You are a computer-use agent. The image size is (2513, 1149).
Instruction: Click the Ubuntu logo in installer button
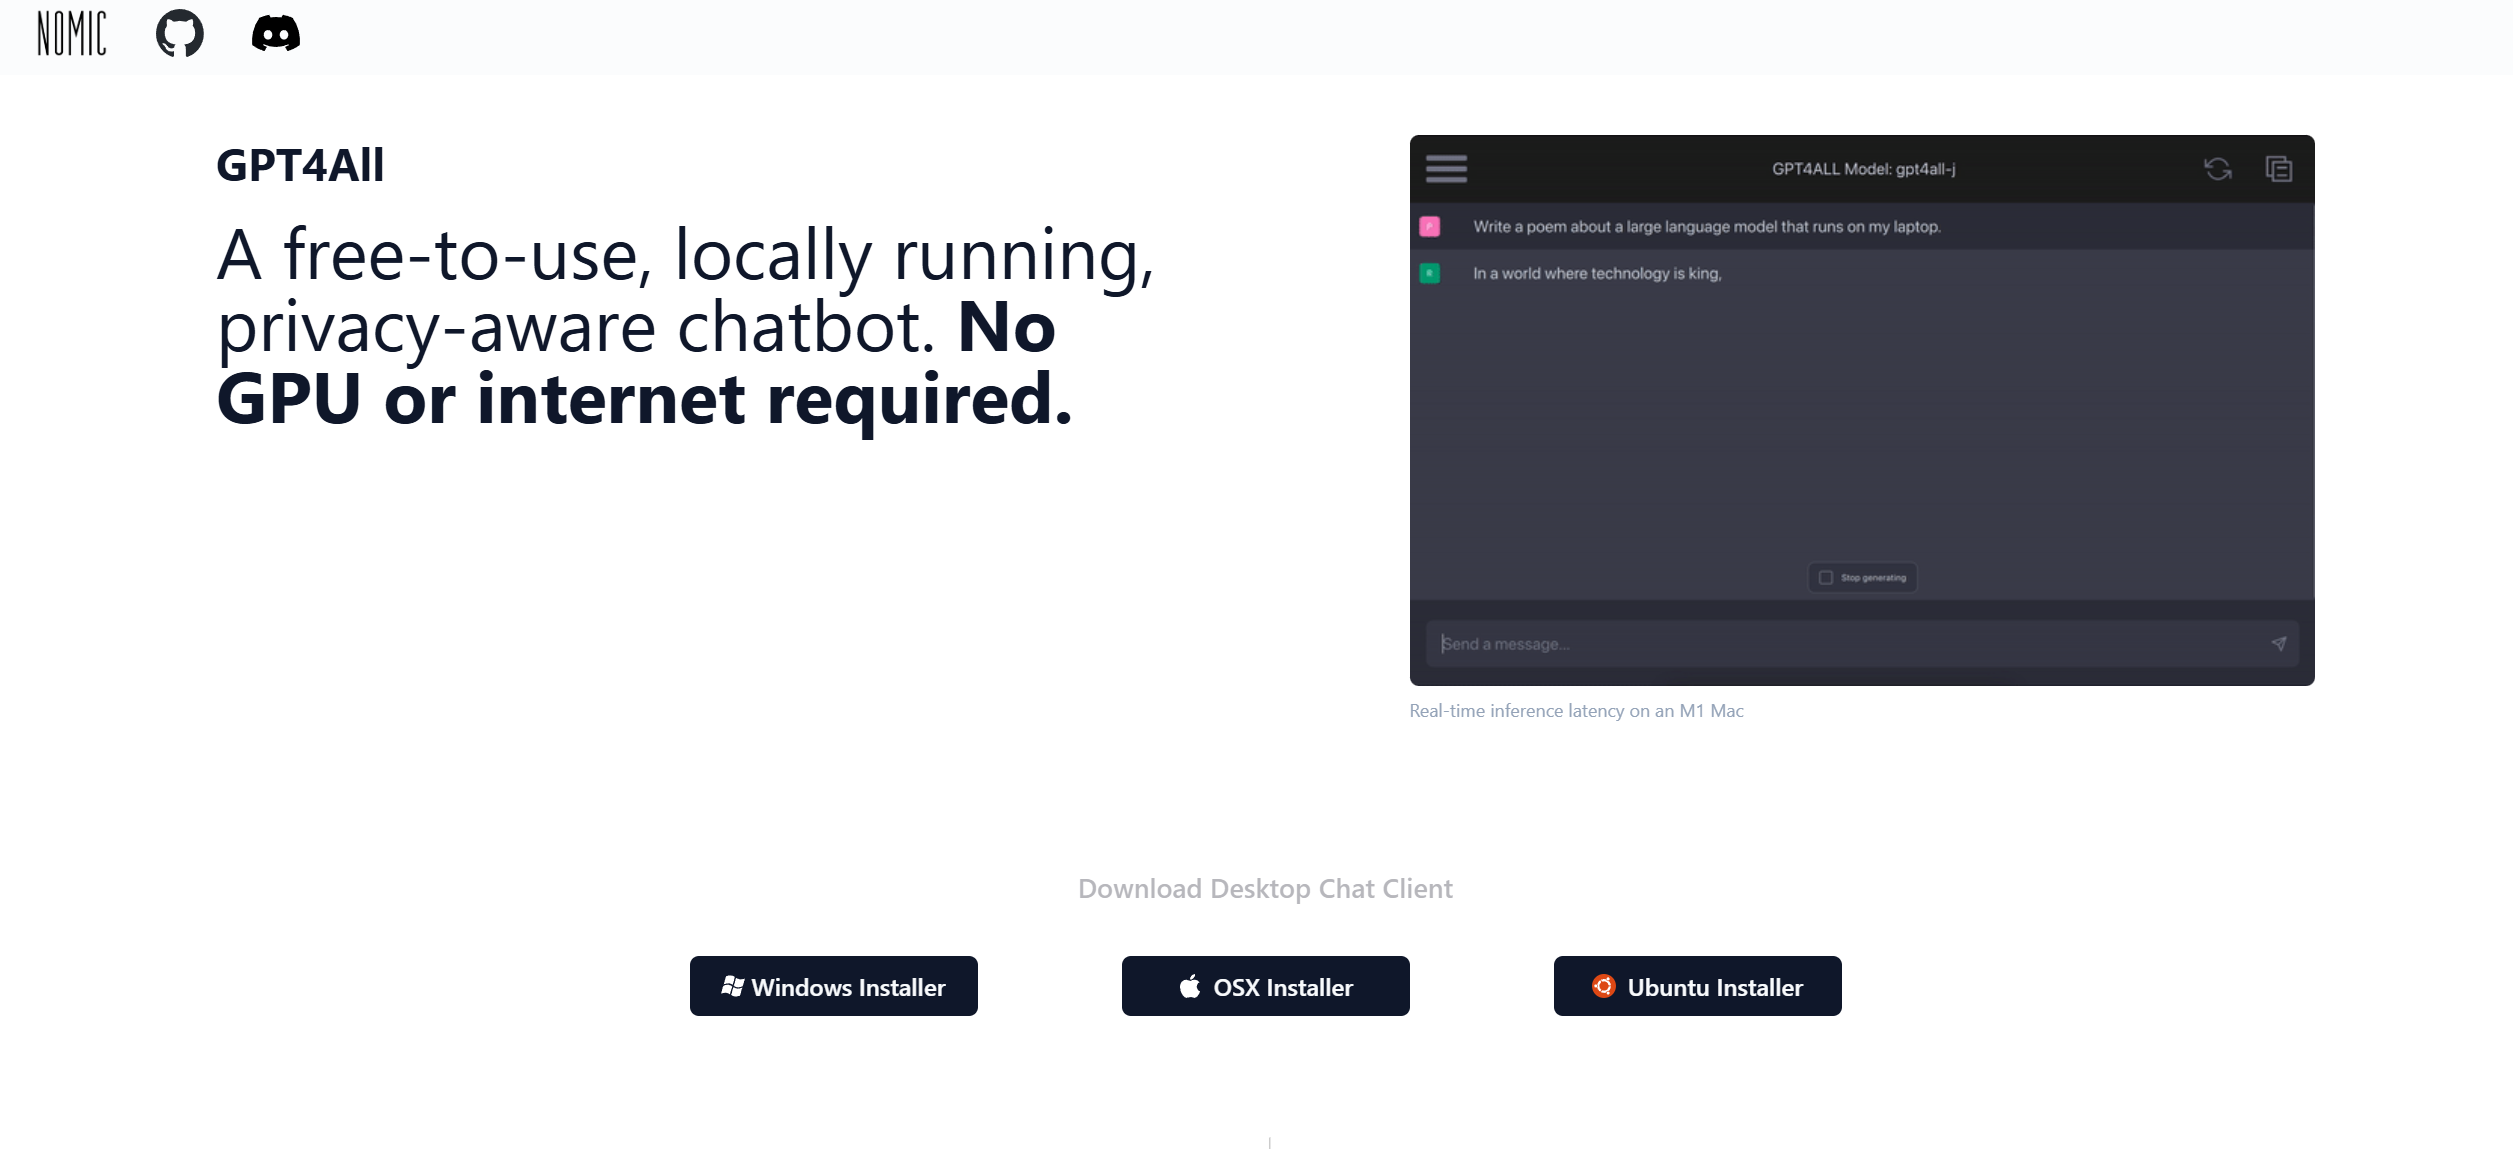[x=1604, y=986]
